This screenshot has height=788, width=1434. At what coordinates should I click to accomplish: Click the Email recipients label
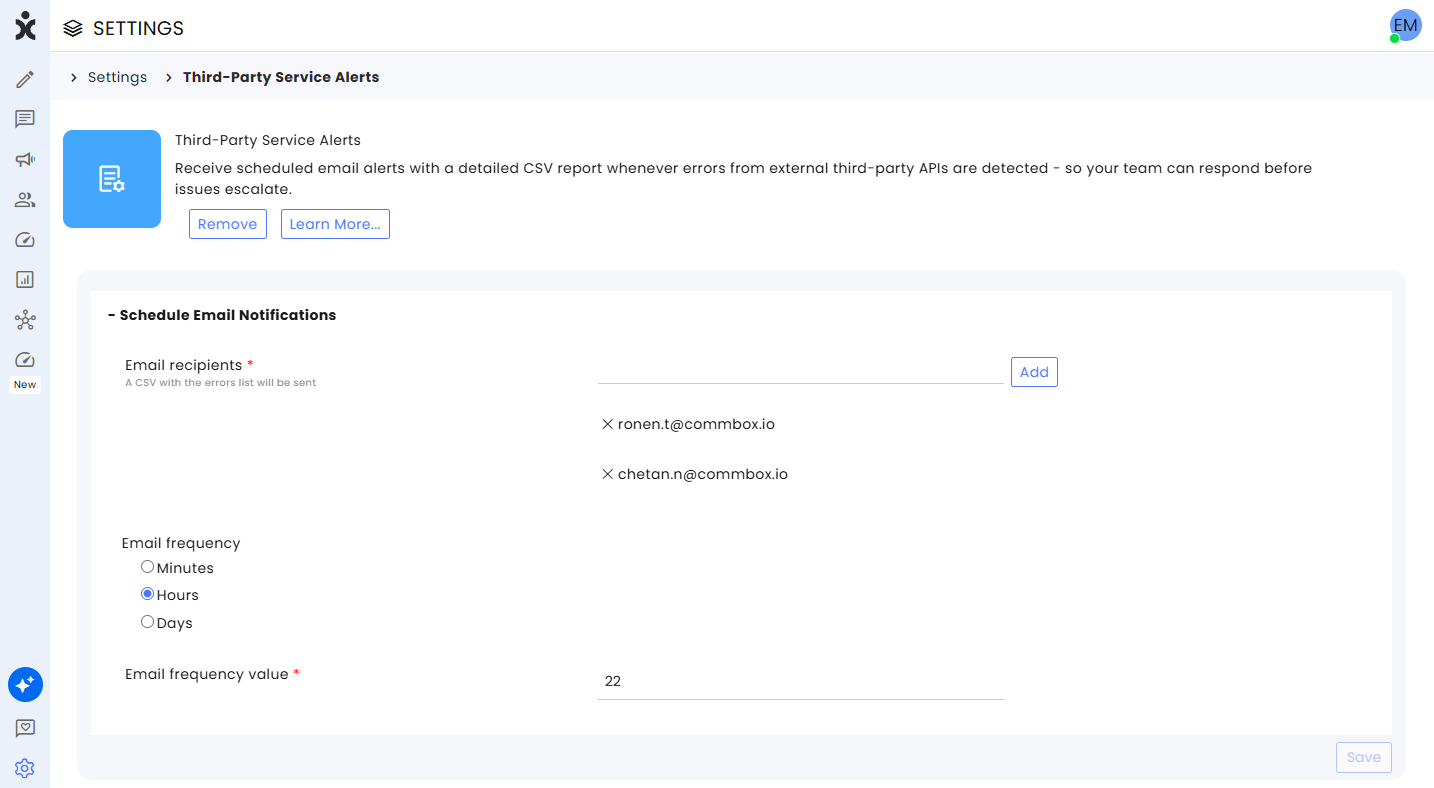[184, 365]
